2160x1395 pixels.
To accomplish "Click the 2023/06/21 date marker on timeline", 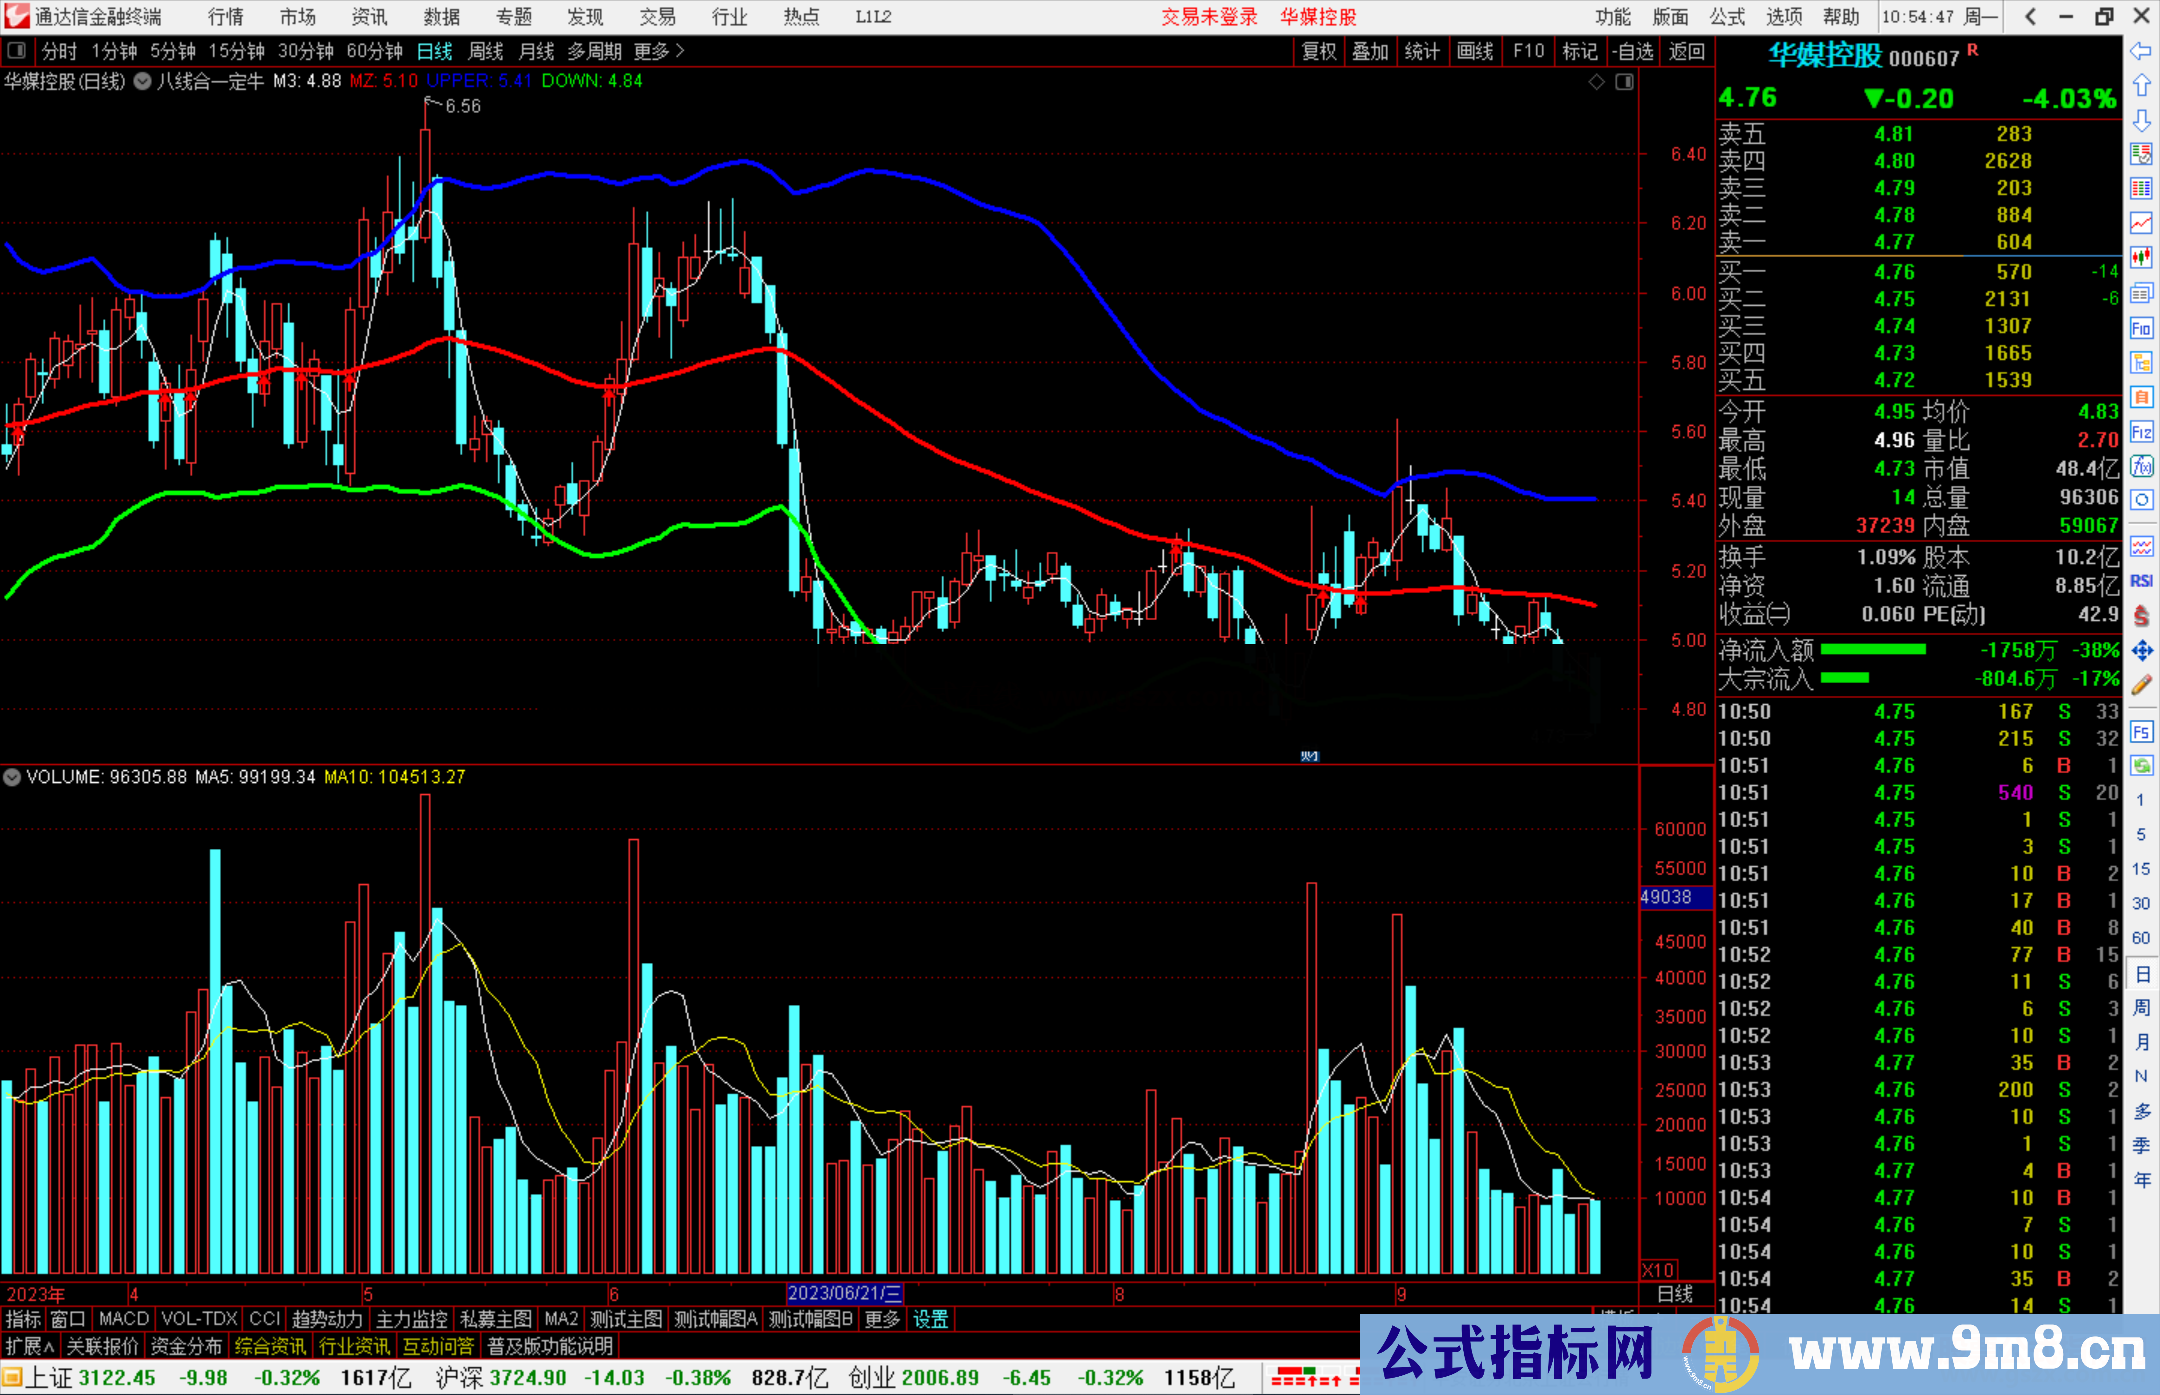I will [x=844, y=1293].
